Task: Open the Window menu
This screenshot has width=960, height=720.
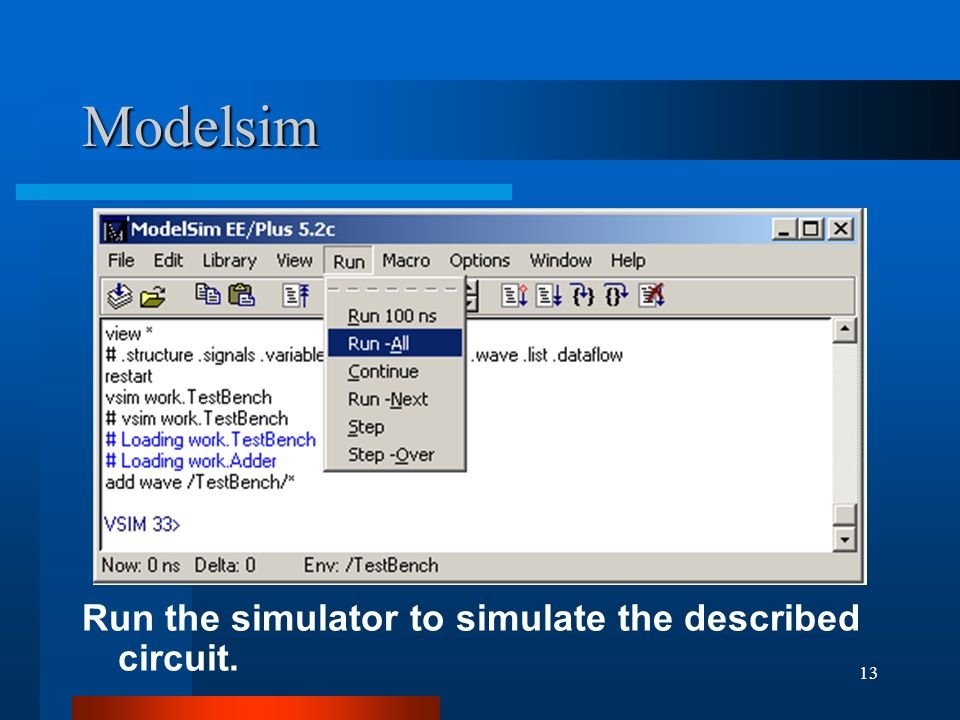Action: coord(560,261)
